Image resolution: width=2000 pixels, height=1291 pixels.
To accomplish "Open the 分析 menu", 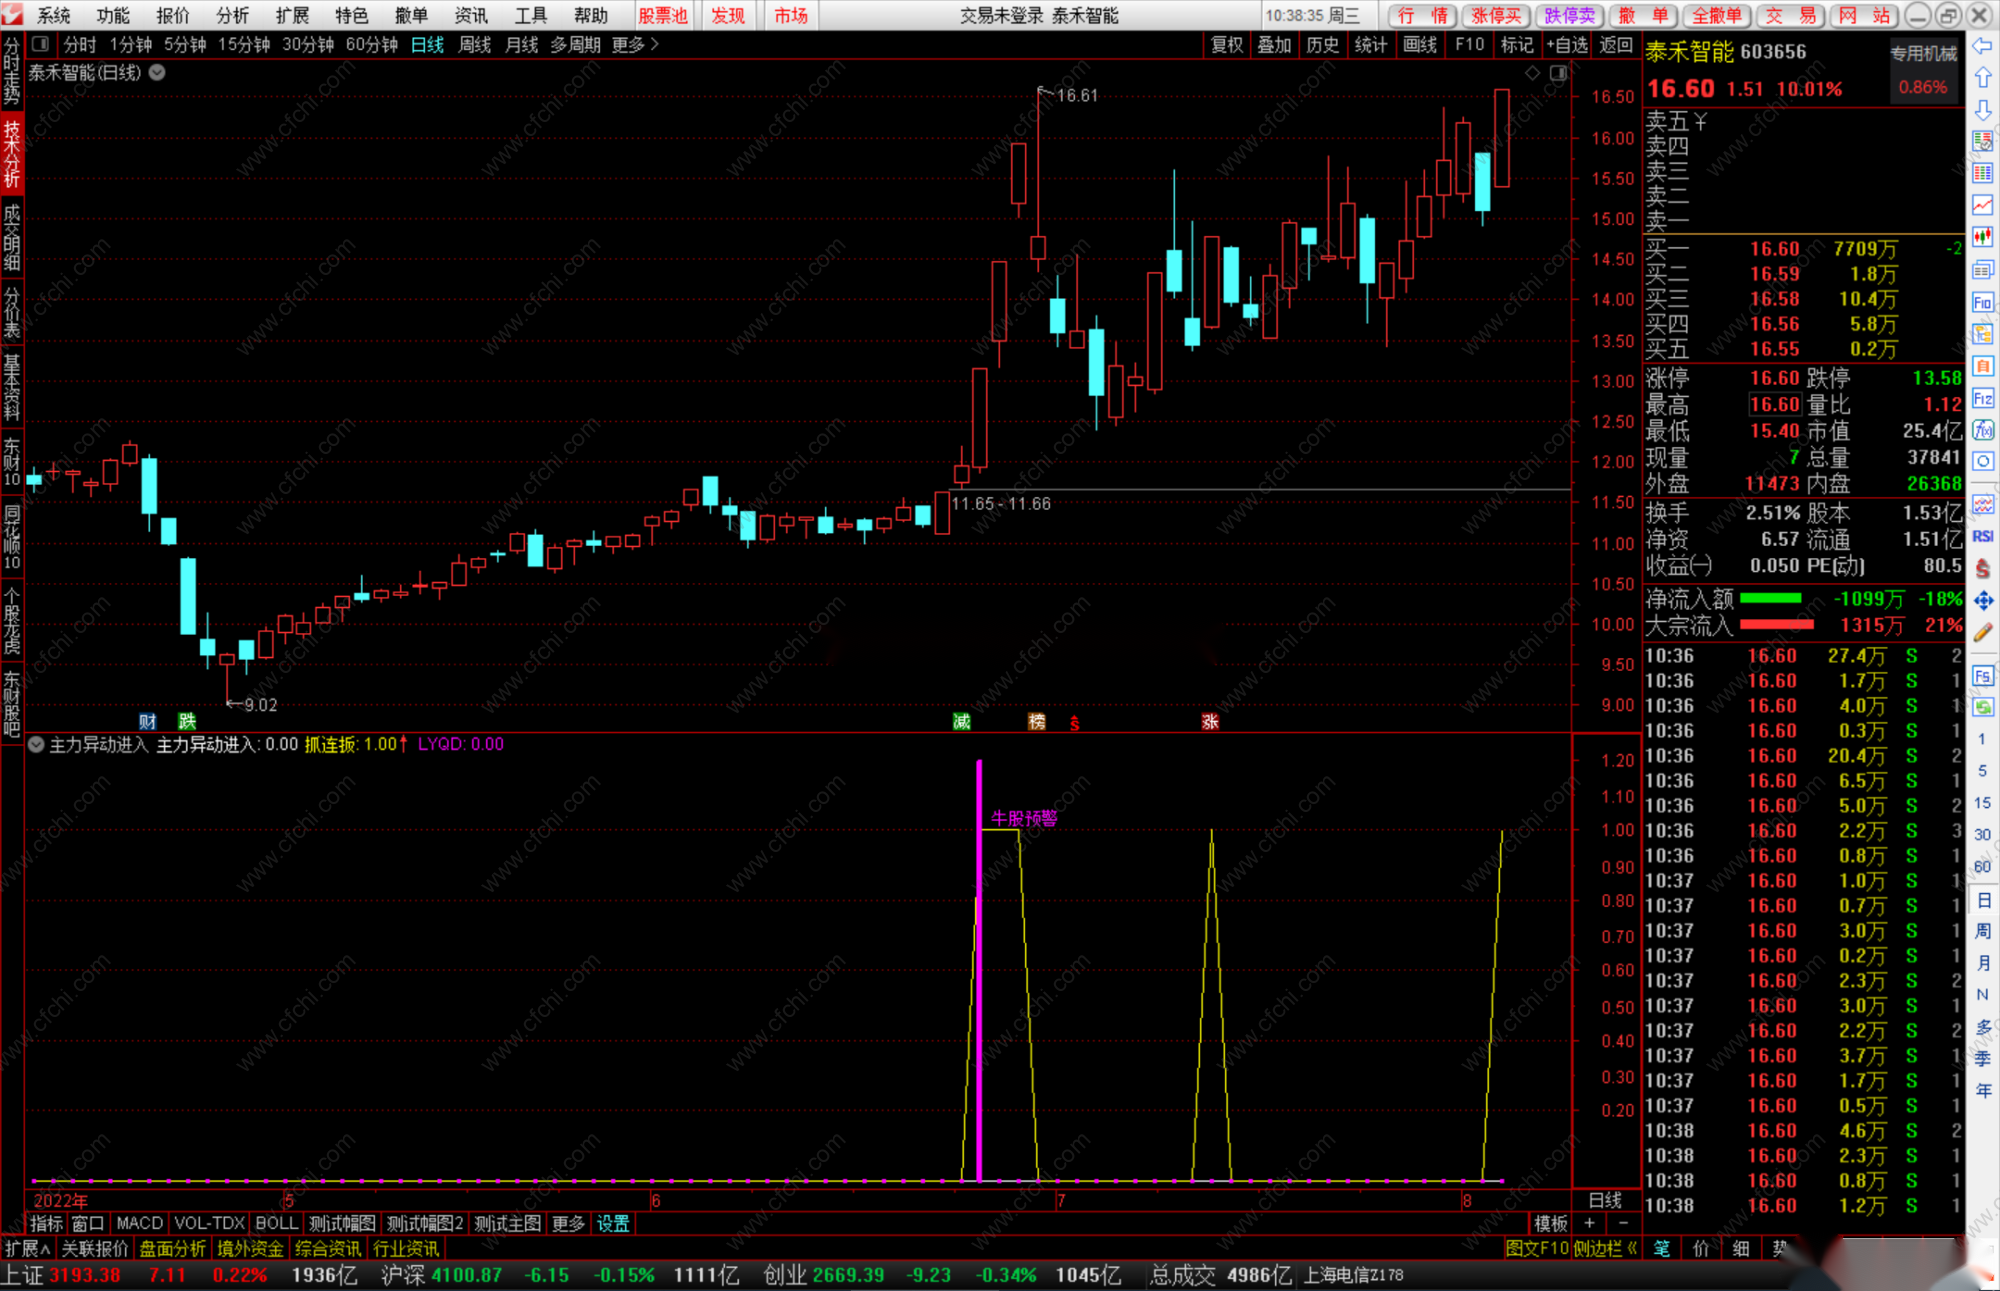I will [x=232, y=15].
